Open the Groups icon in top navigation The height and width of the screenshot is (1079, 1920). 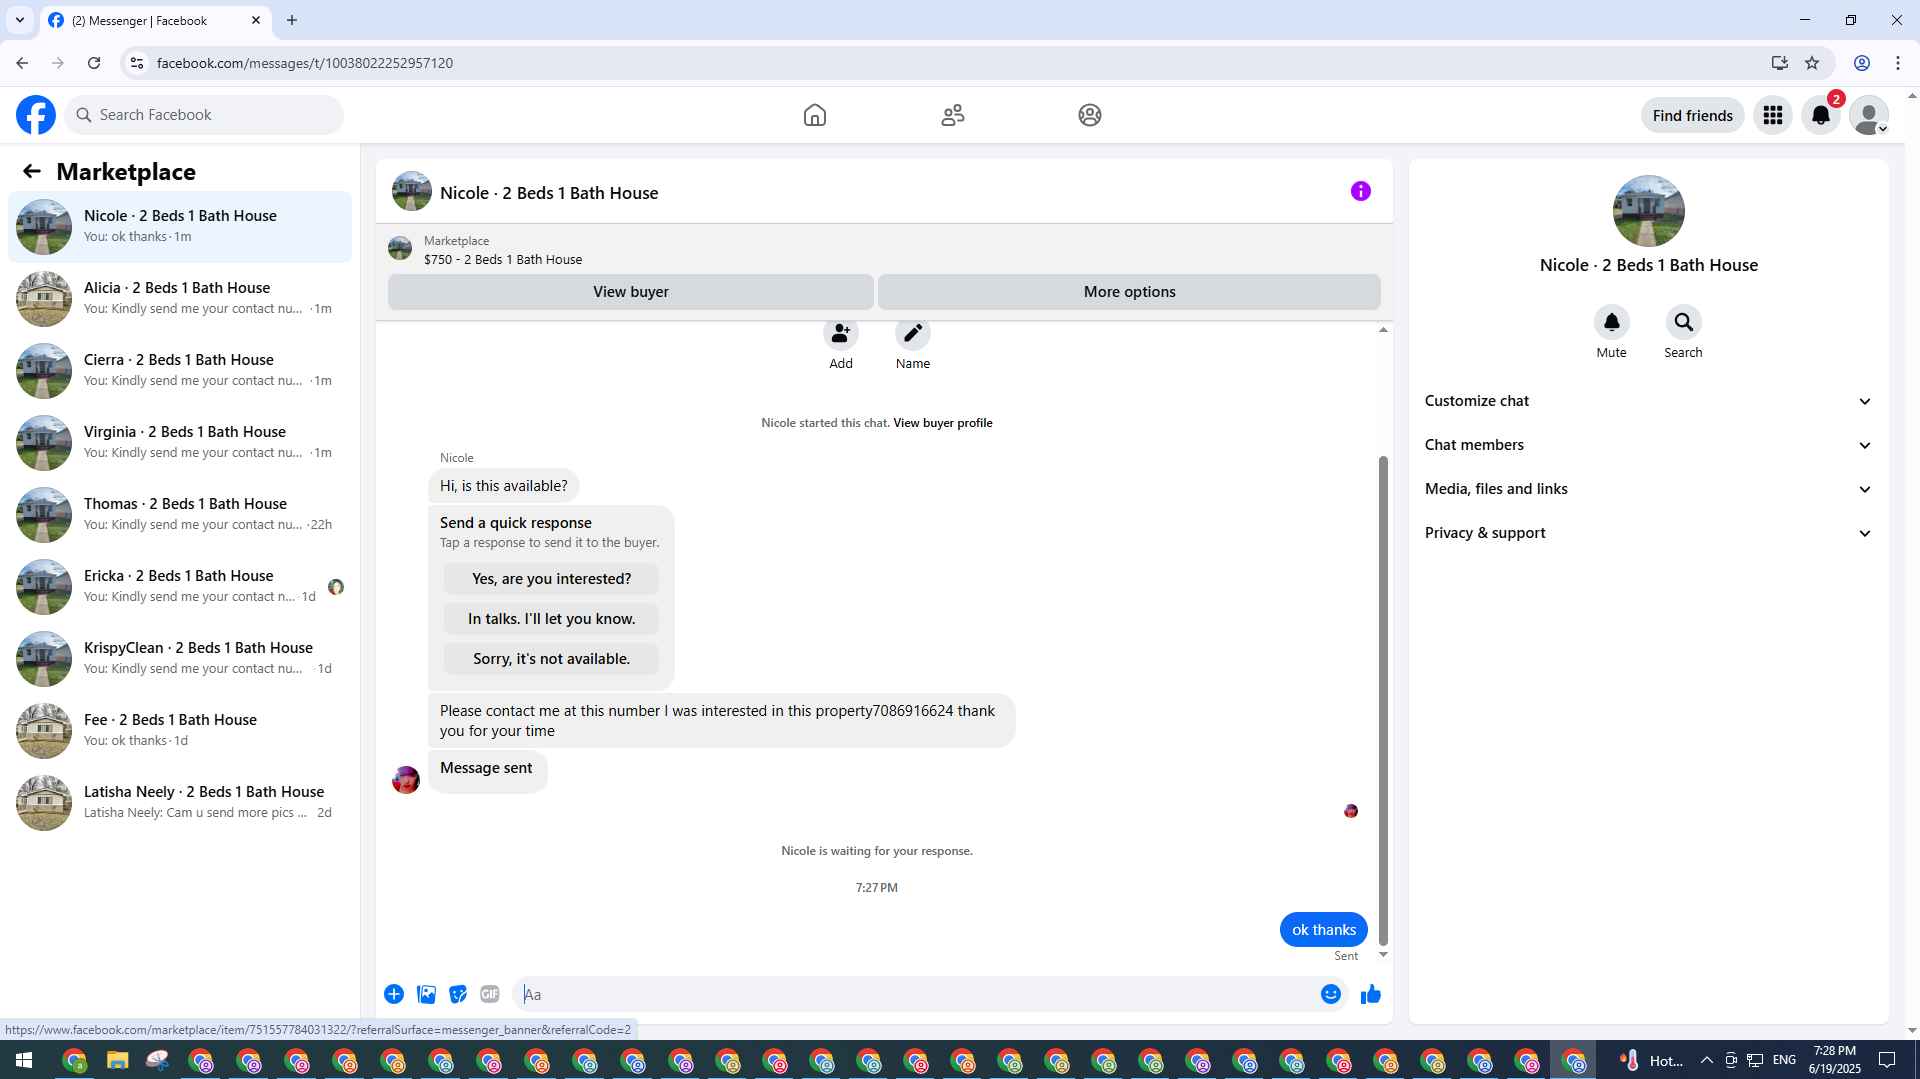1090,115
